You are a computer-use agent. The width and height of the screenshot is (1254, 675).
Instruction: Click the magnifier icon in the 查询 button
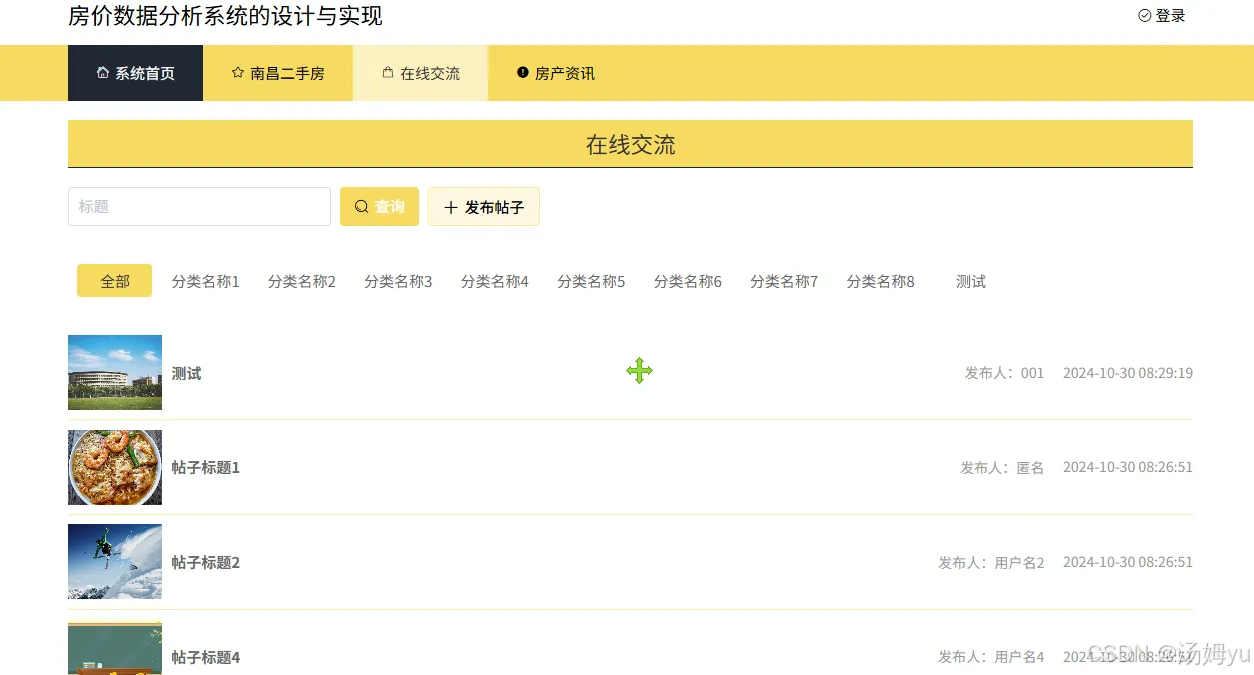(362, 207)
